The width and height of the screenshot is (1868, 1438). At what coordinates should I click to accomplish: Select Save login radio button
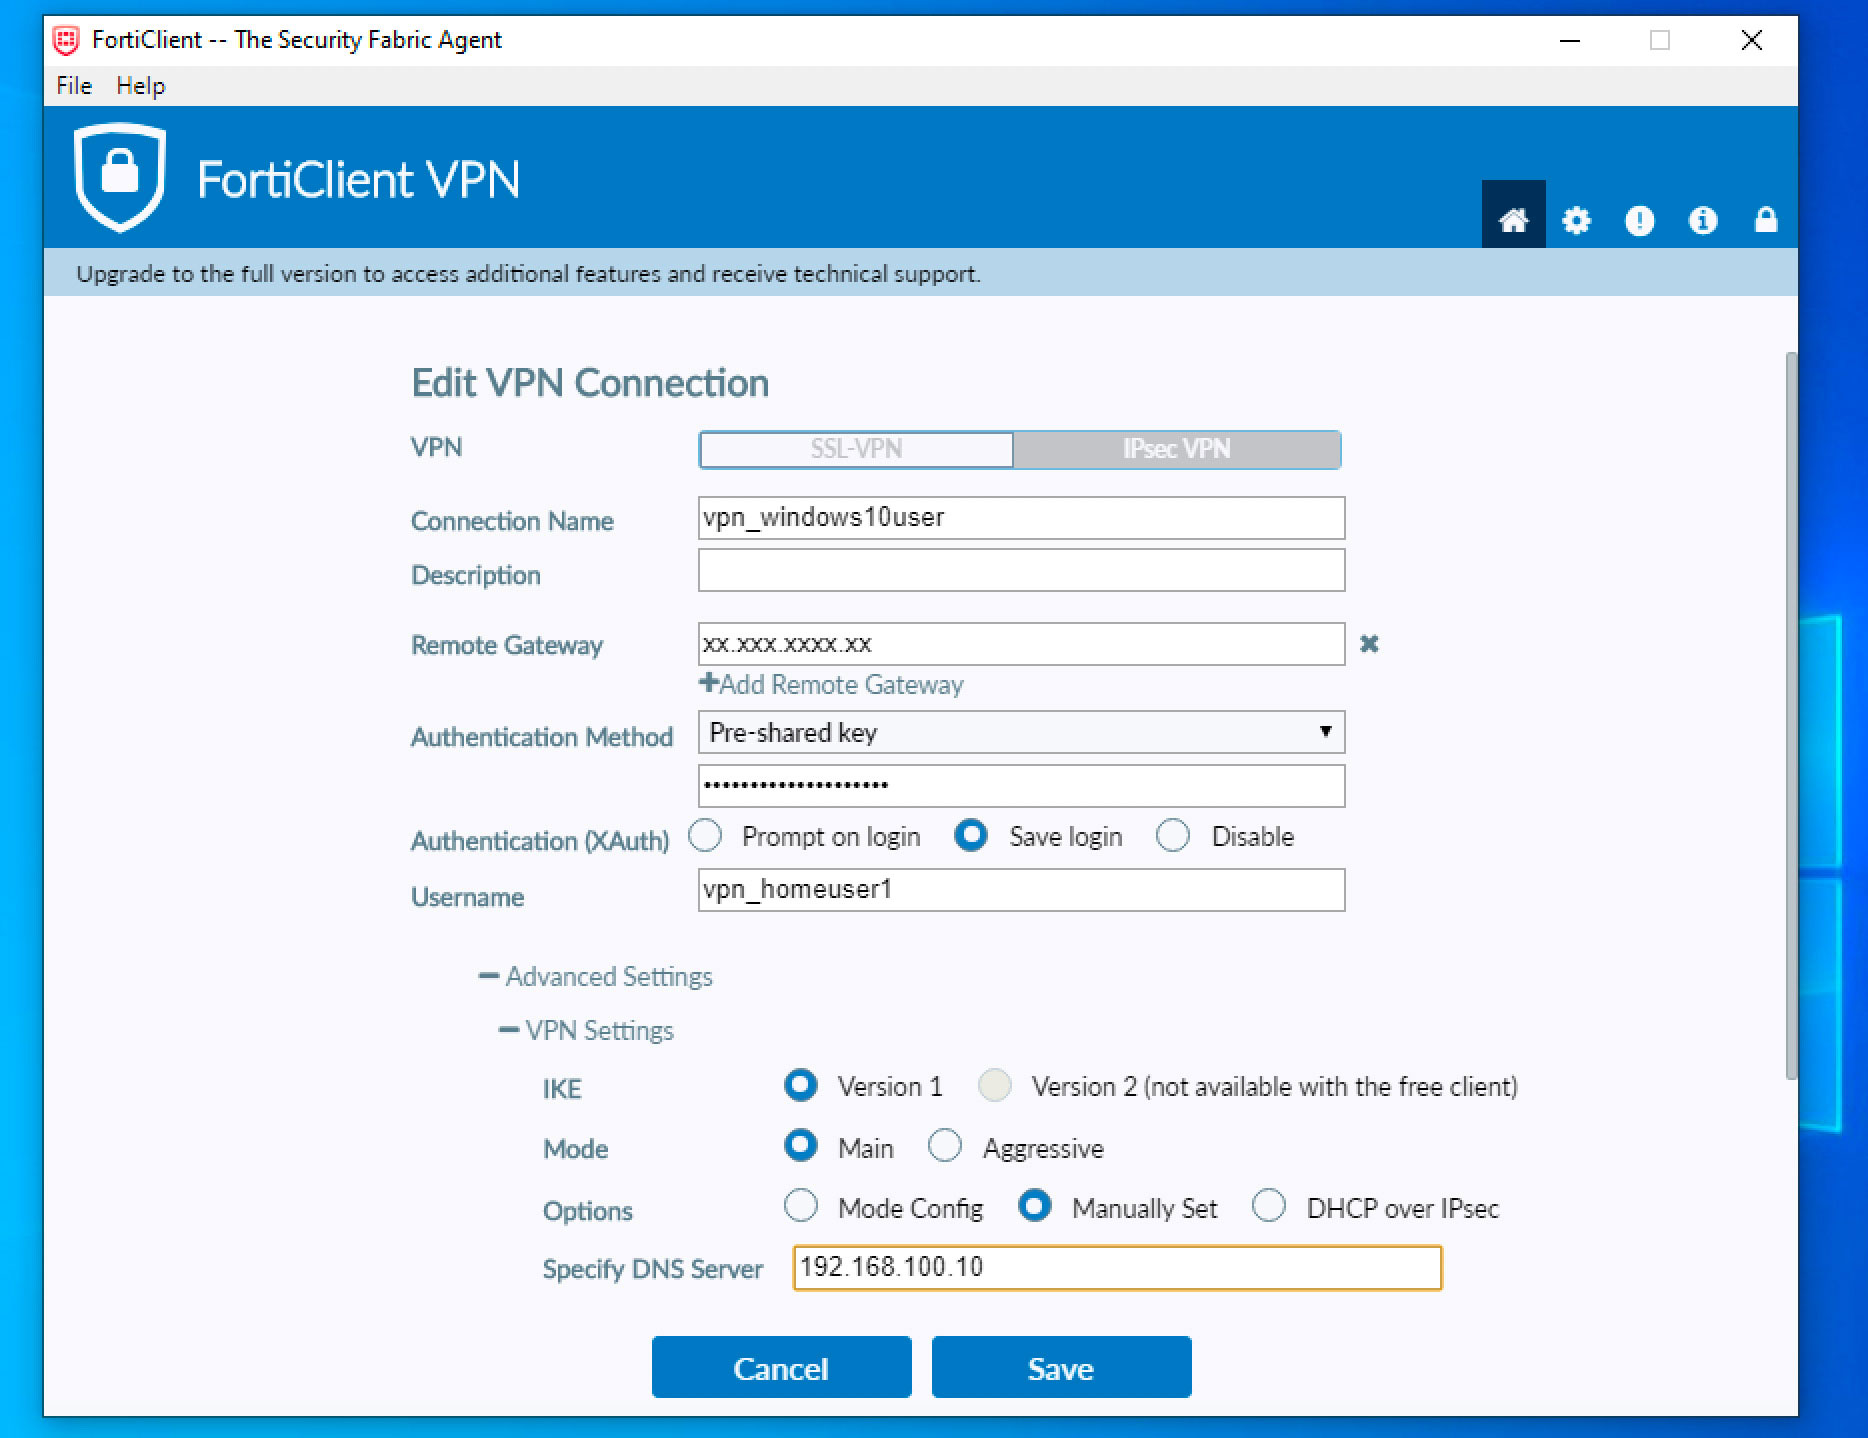[x=971, y=835]
